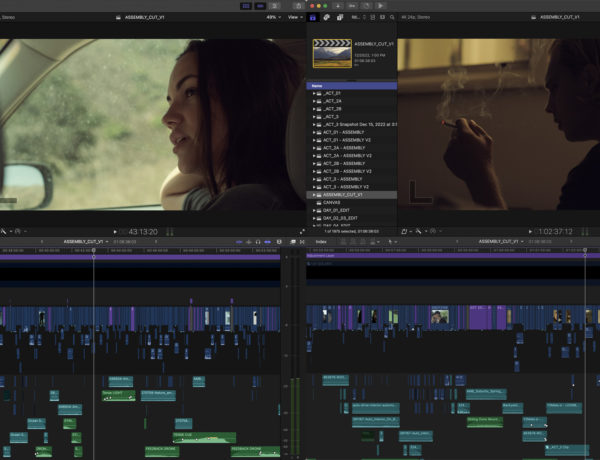Open the View options dropdown

point(295,17)
